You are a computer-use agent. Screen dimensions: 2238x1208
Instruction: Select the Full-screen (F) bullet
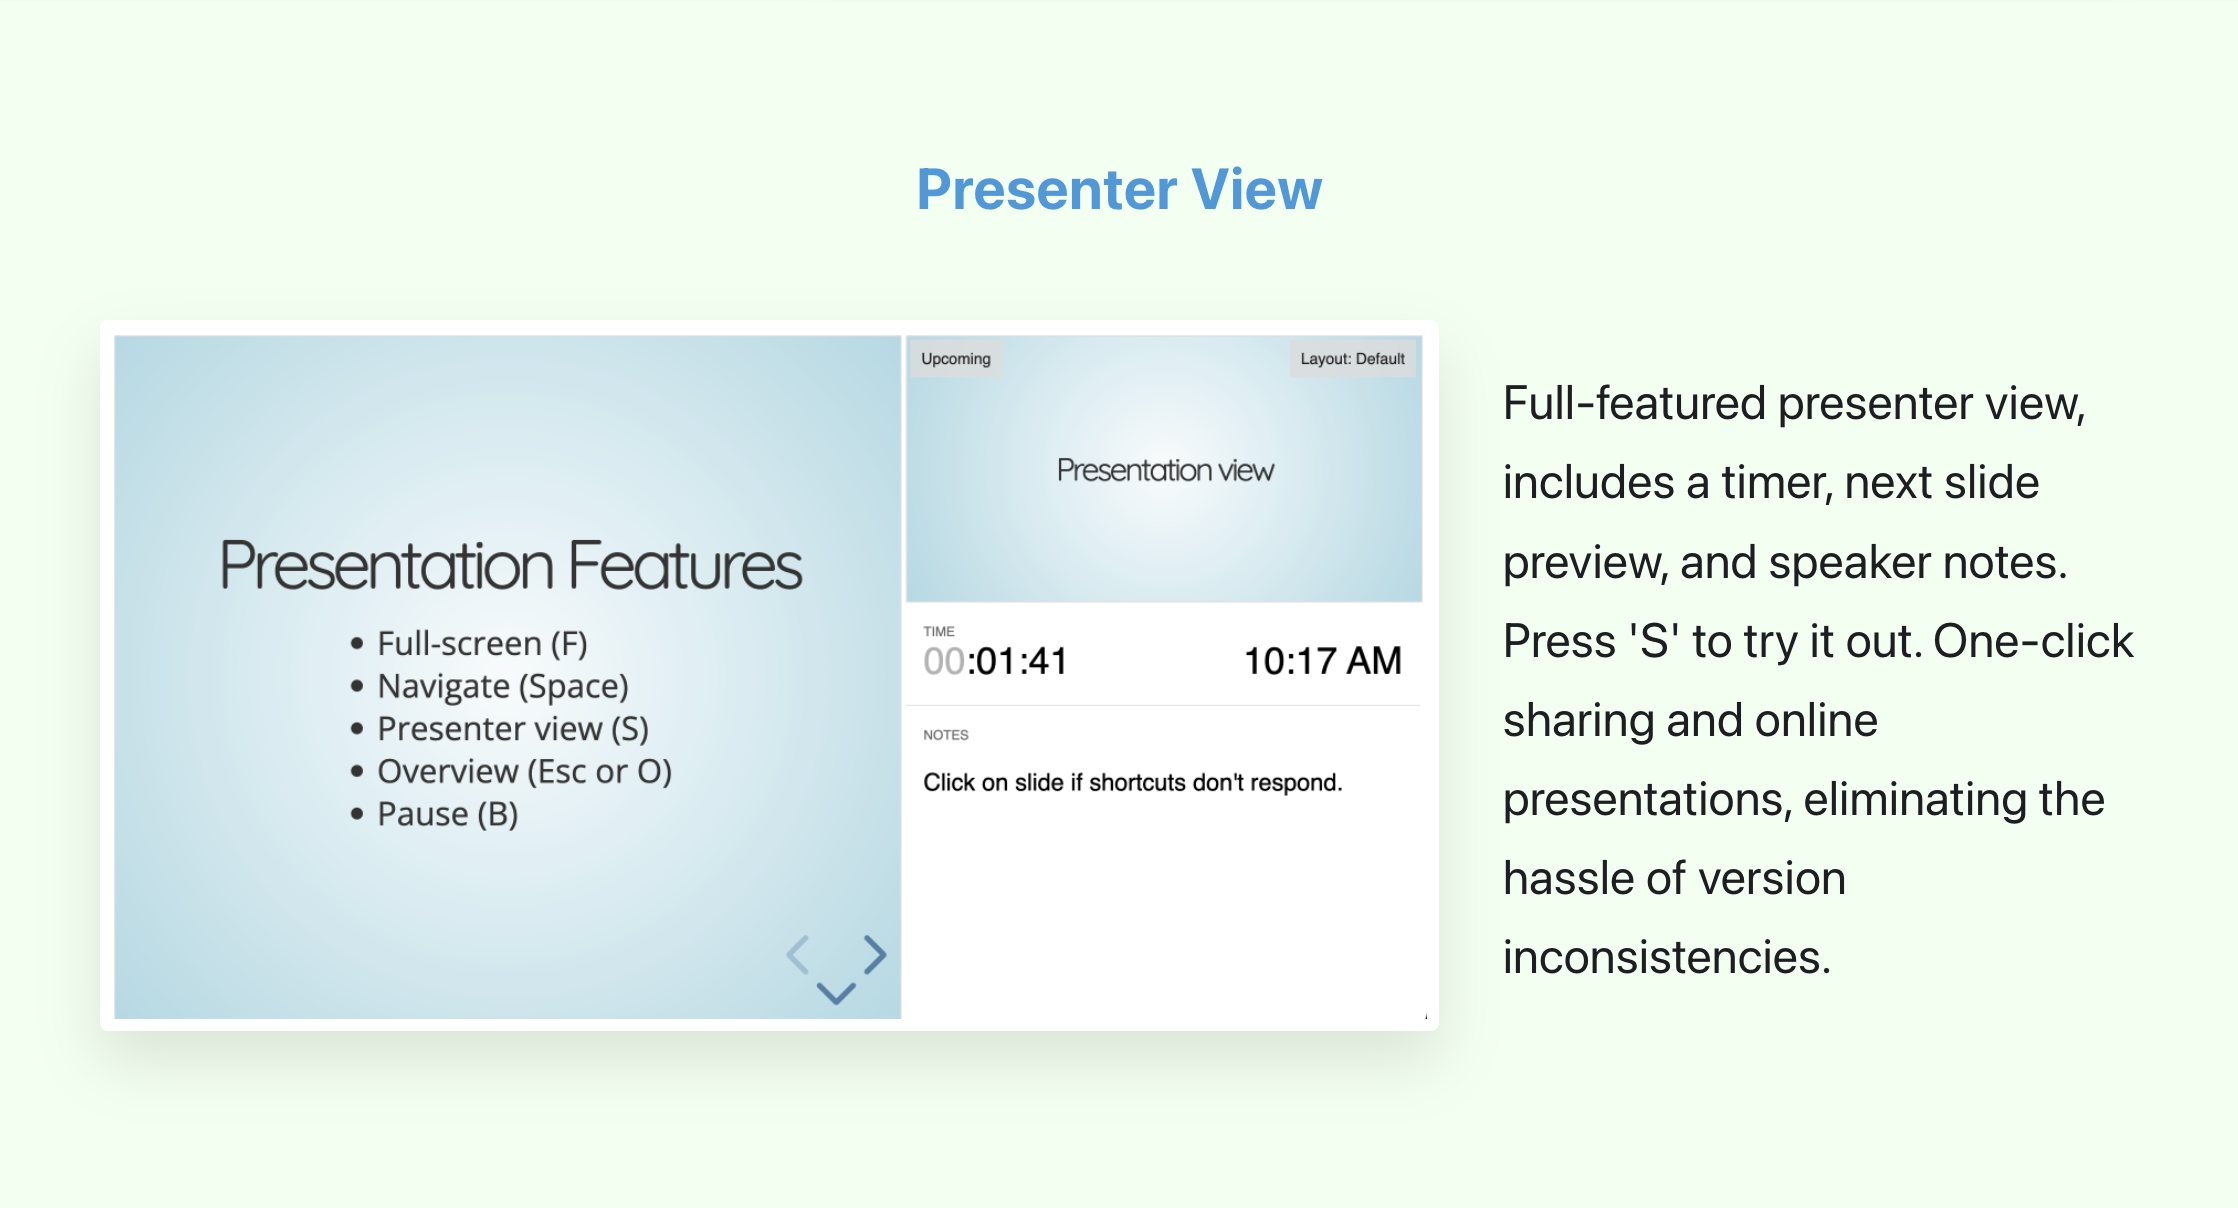coord(482,643)
